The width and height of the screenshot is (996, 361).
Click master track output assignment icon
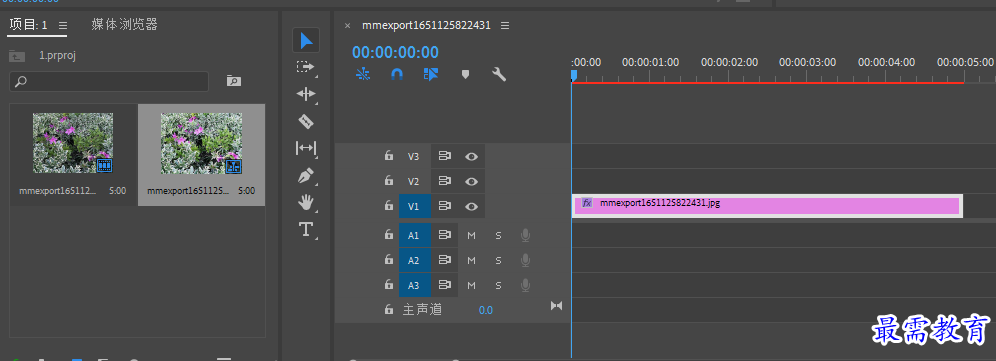(556, 306)
